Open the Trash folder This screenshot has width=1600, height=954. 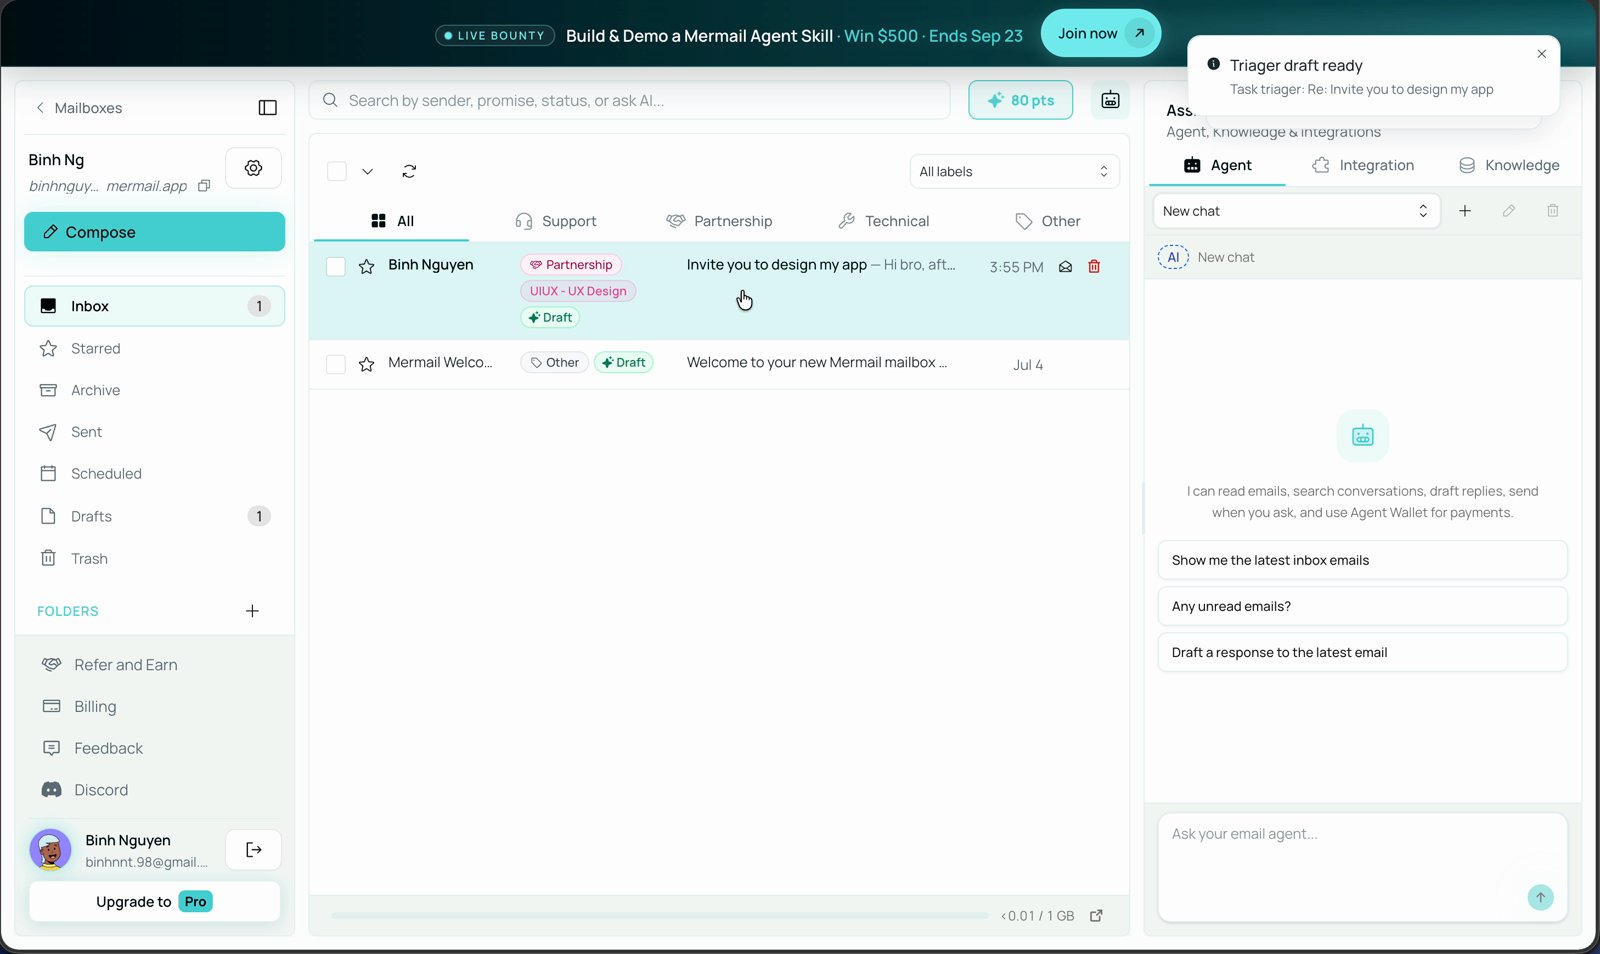coord(155,559)
